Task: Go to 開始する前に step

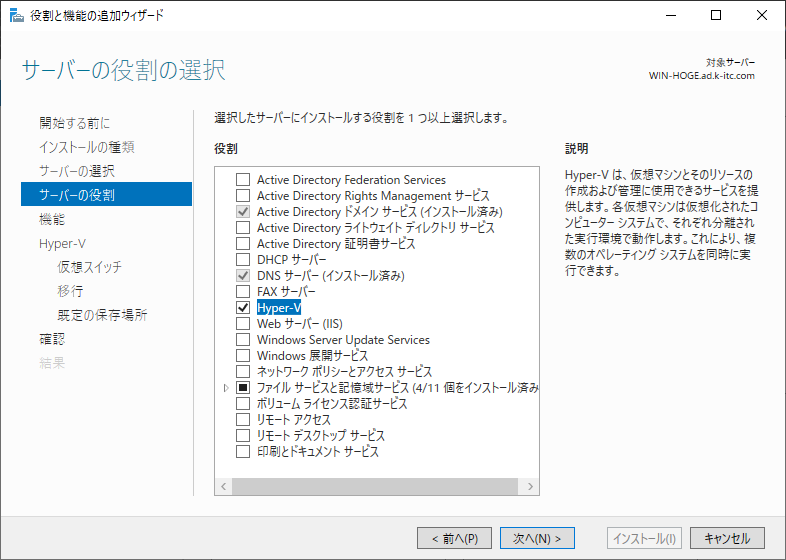Action: [75, 123]
